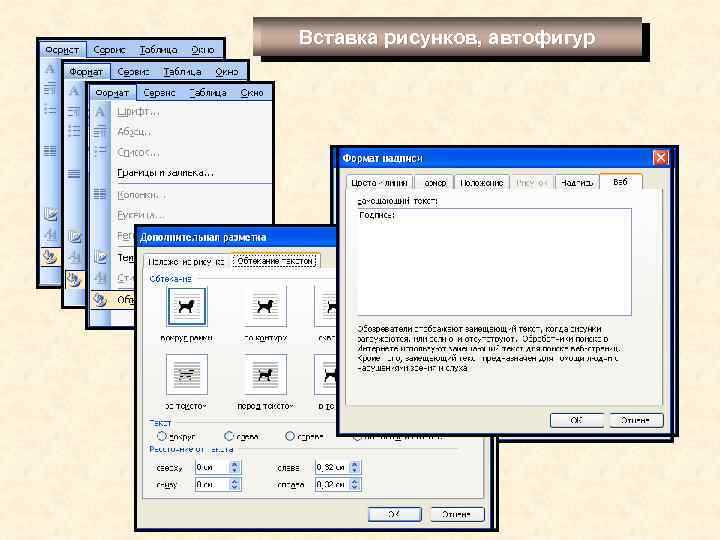Viewport: 720px width, 540px height.
Task: Select the 'вокруг' text wrap radio button
Action: coord(162,436)
